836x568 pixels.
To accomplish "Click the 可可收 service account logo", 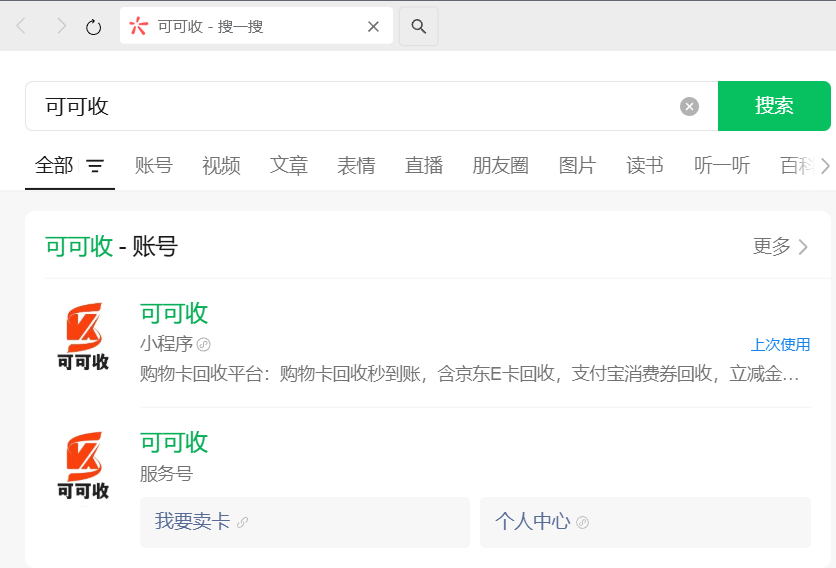I will [83, 466].
